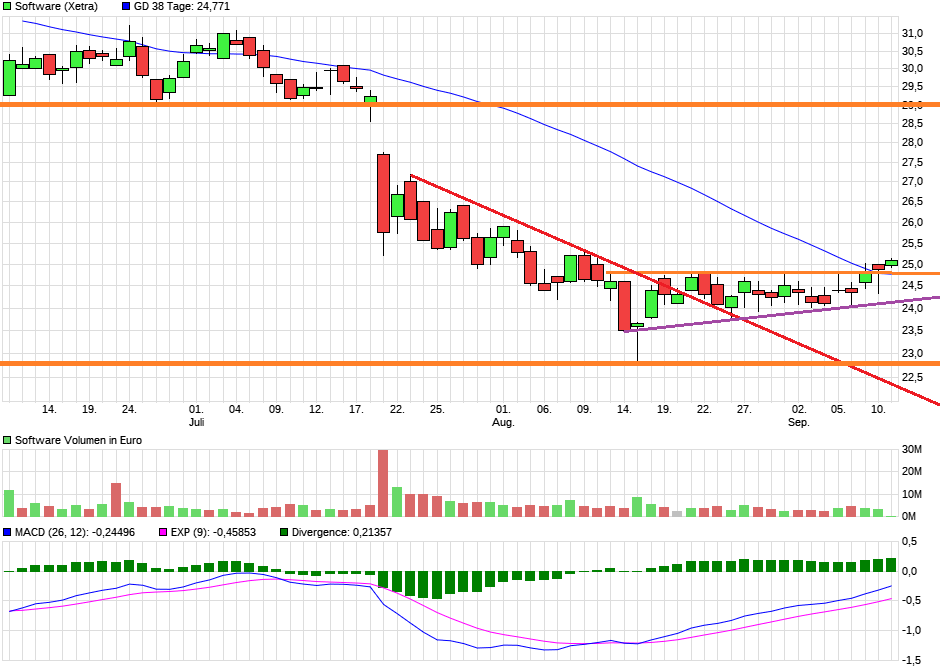Click the blue MACD legend square
Screen dimensions: 940x670
click(x=8, y=532)
